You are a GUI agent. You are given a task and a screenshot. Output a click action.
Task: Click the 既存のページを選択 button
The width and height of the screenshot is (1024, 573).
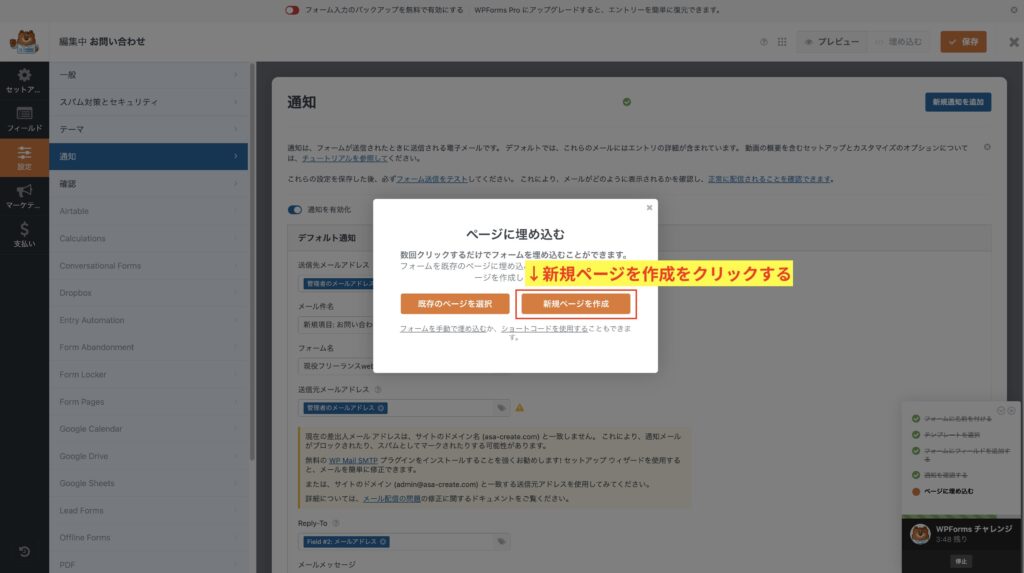coord(455,303)
